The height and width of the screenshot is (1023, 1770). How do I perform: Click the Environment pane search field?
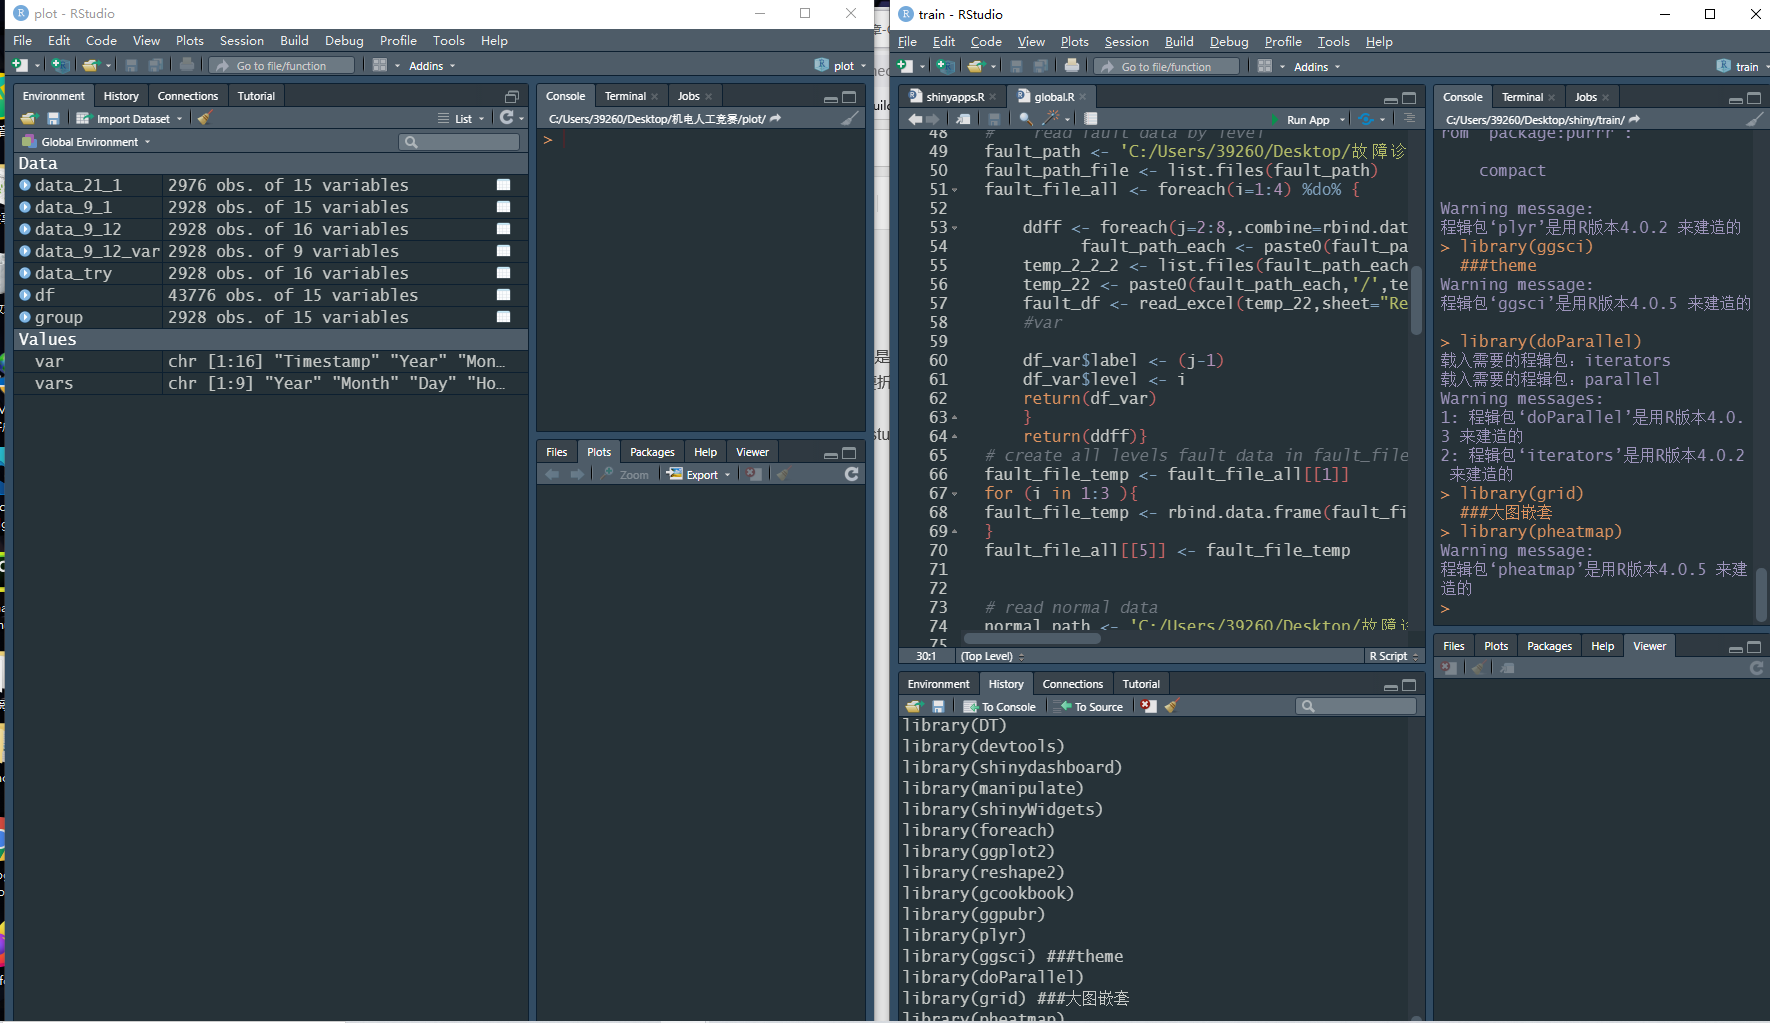pyautogui.click(x=458, y=141)
